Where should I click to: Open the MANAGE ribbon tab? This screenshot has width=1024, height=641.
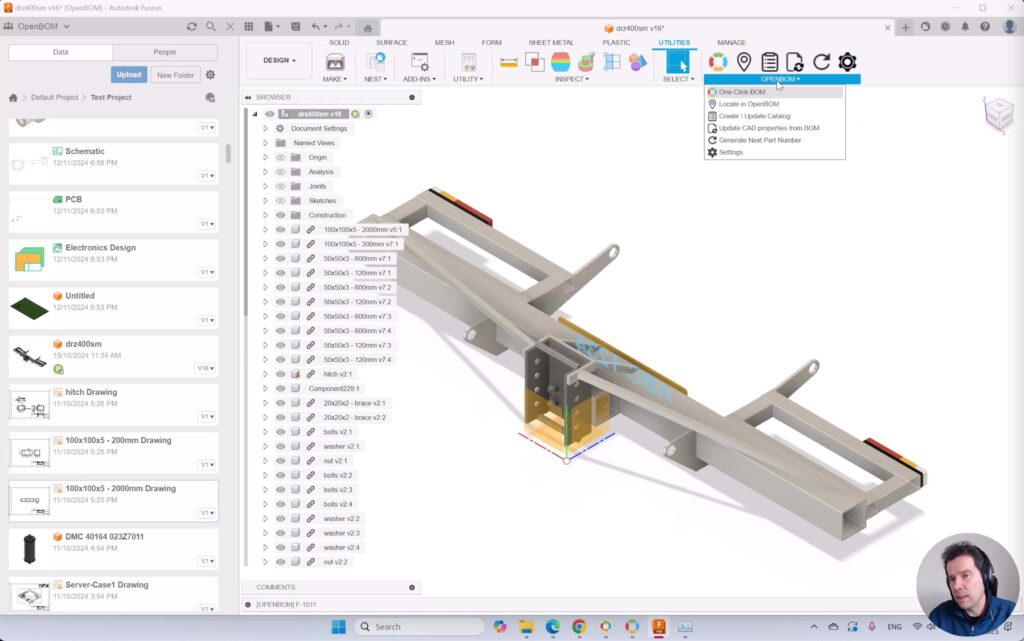pos(731,42)
